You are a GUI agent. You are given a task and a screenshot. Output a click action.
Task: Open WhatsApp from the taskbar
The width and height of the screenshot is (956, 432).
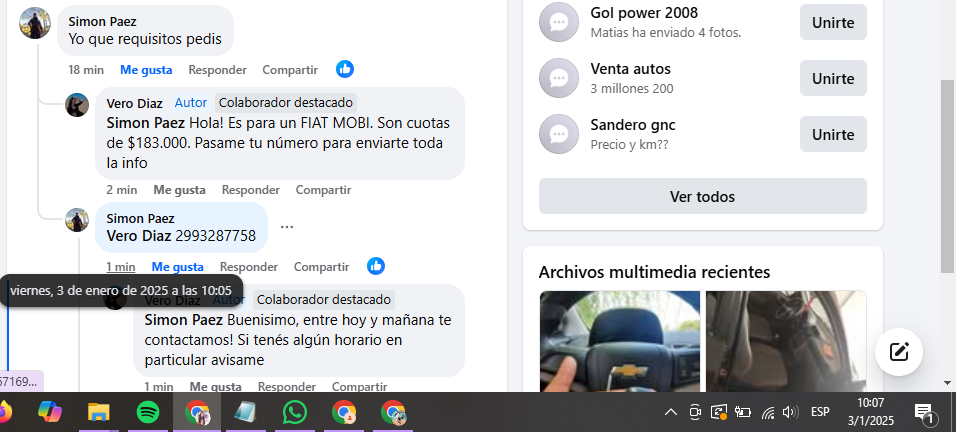tap(295, 413)
